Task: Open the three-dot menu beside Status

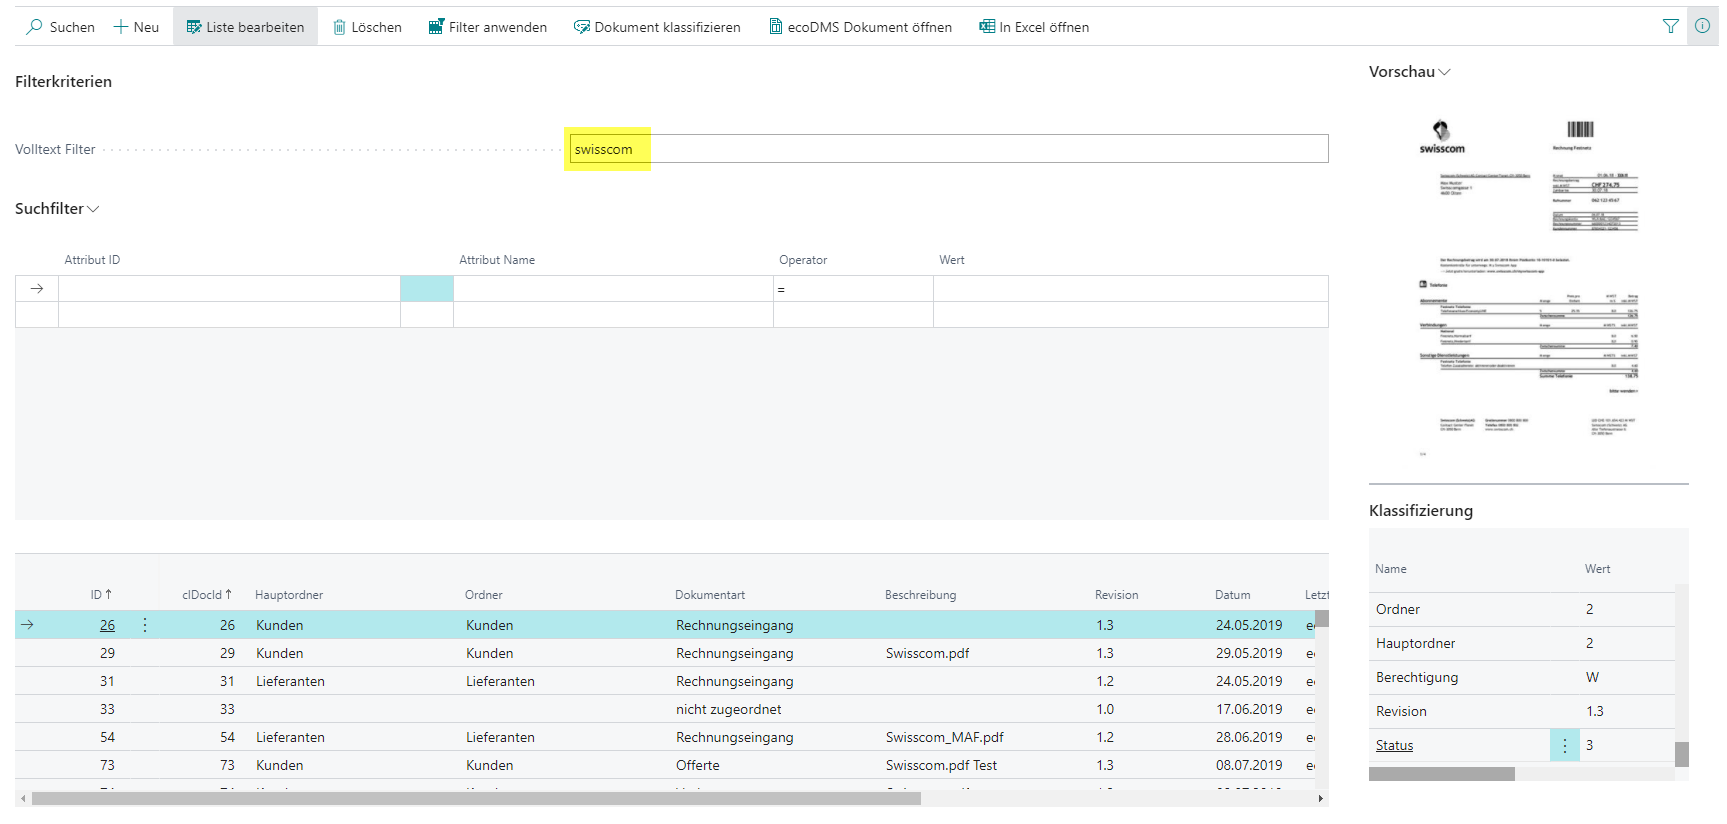Action: tap(1565, 746)
